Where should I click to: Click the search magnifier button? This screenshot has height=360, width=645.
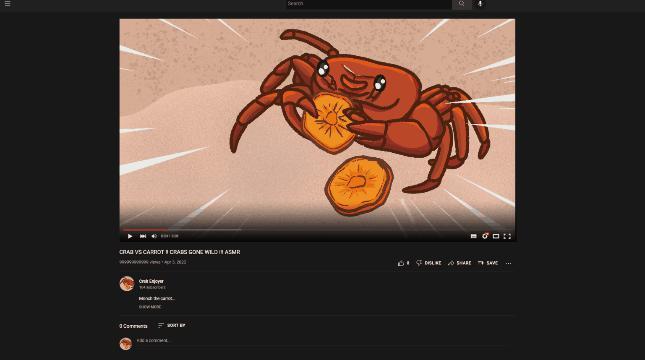pos(462,4)
